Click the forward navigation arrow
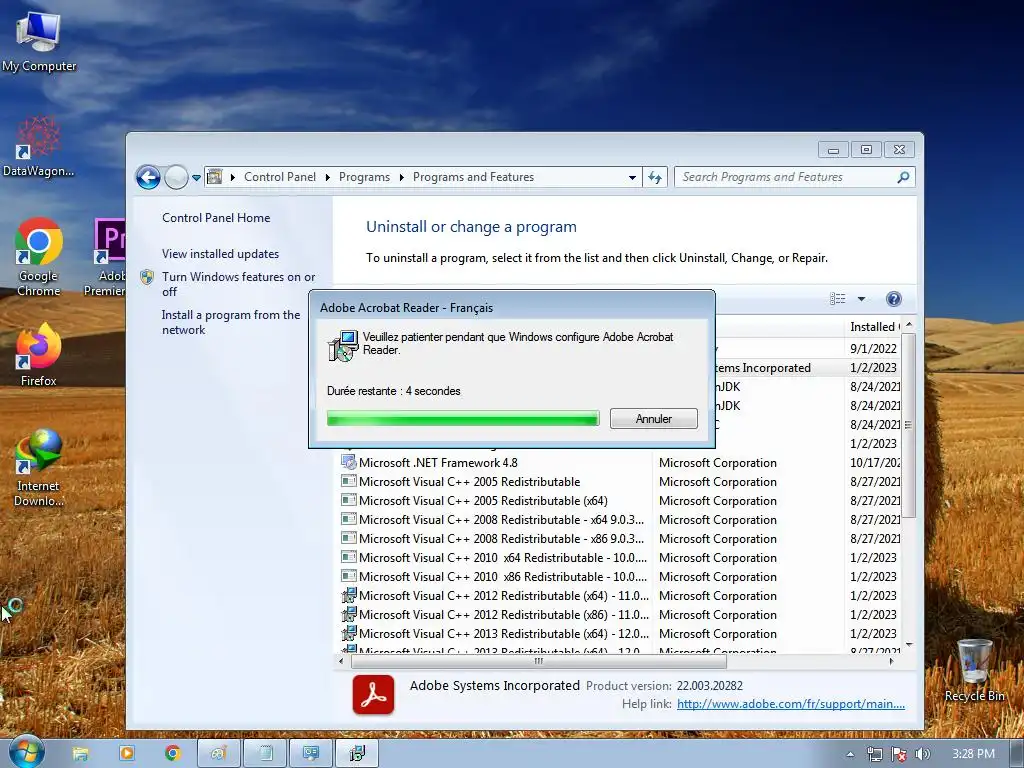This screenshot has width=1024, height=768. pyautogui.click(x=176, y=177)
